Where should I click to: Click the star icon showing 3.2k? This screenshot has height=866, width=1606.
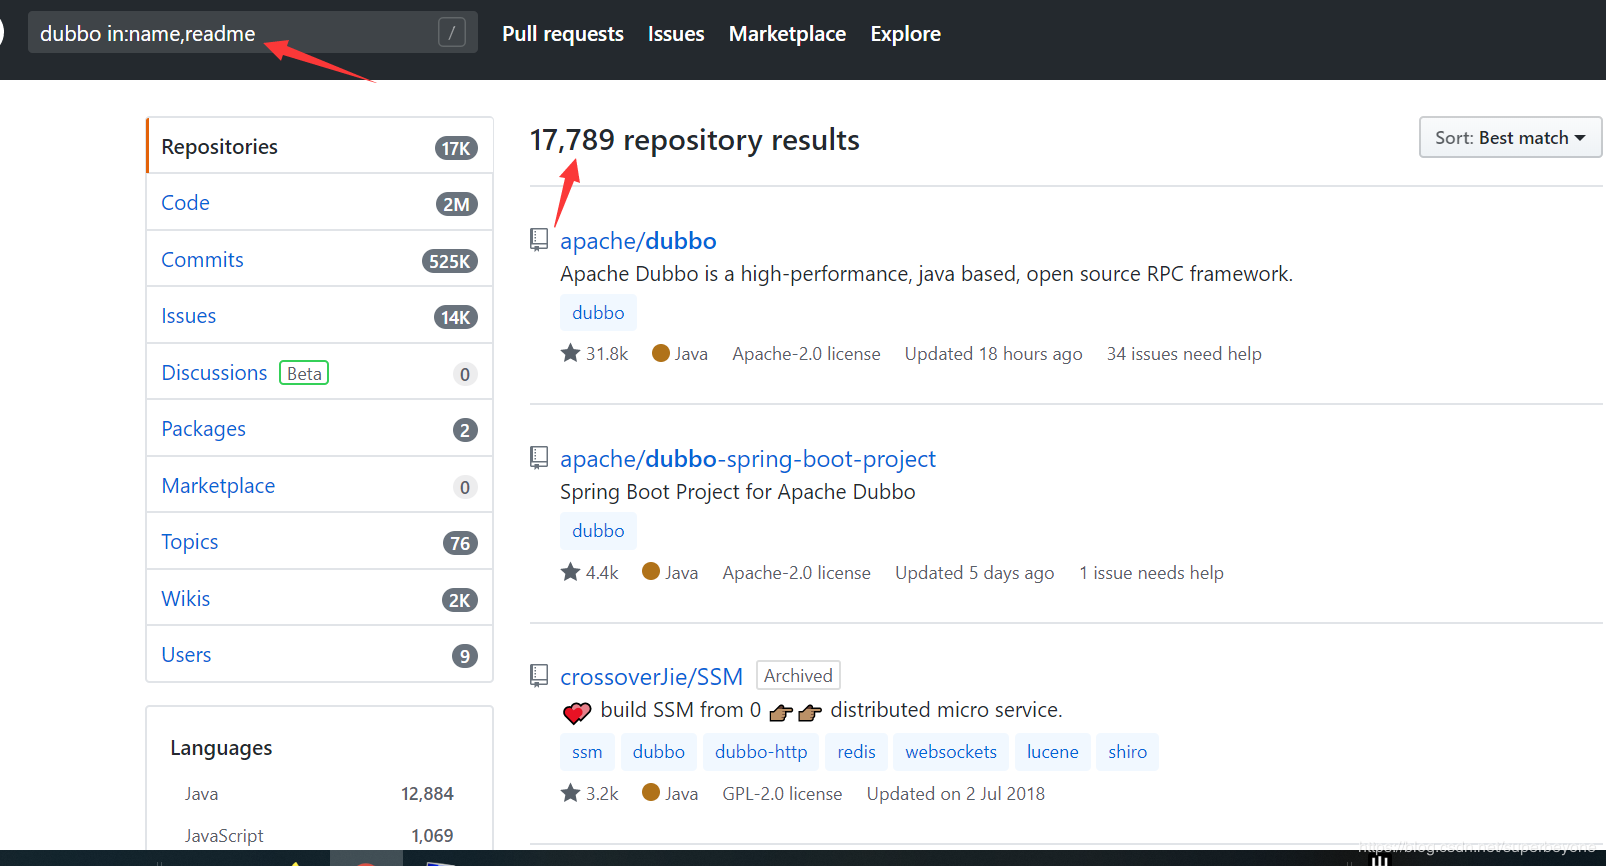570,793
